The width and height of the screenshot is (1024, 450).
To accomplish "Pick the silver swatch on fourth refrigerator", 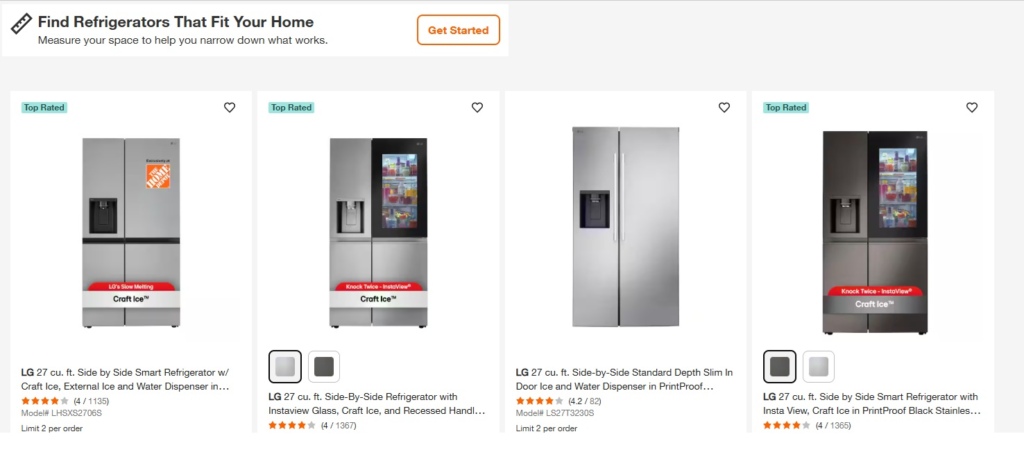I will click(818, 367).
